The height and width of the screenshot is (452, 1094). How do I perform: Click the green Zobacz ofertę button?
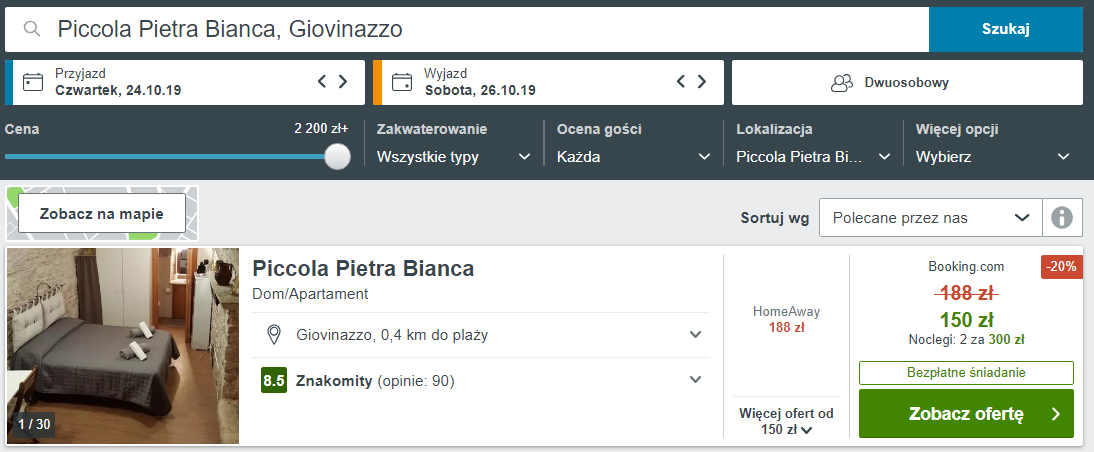[966, 414]
